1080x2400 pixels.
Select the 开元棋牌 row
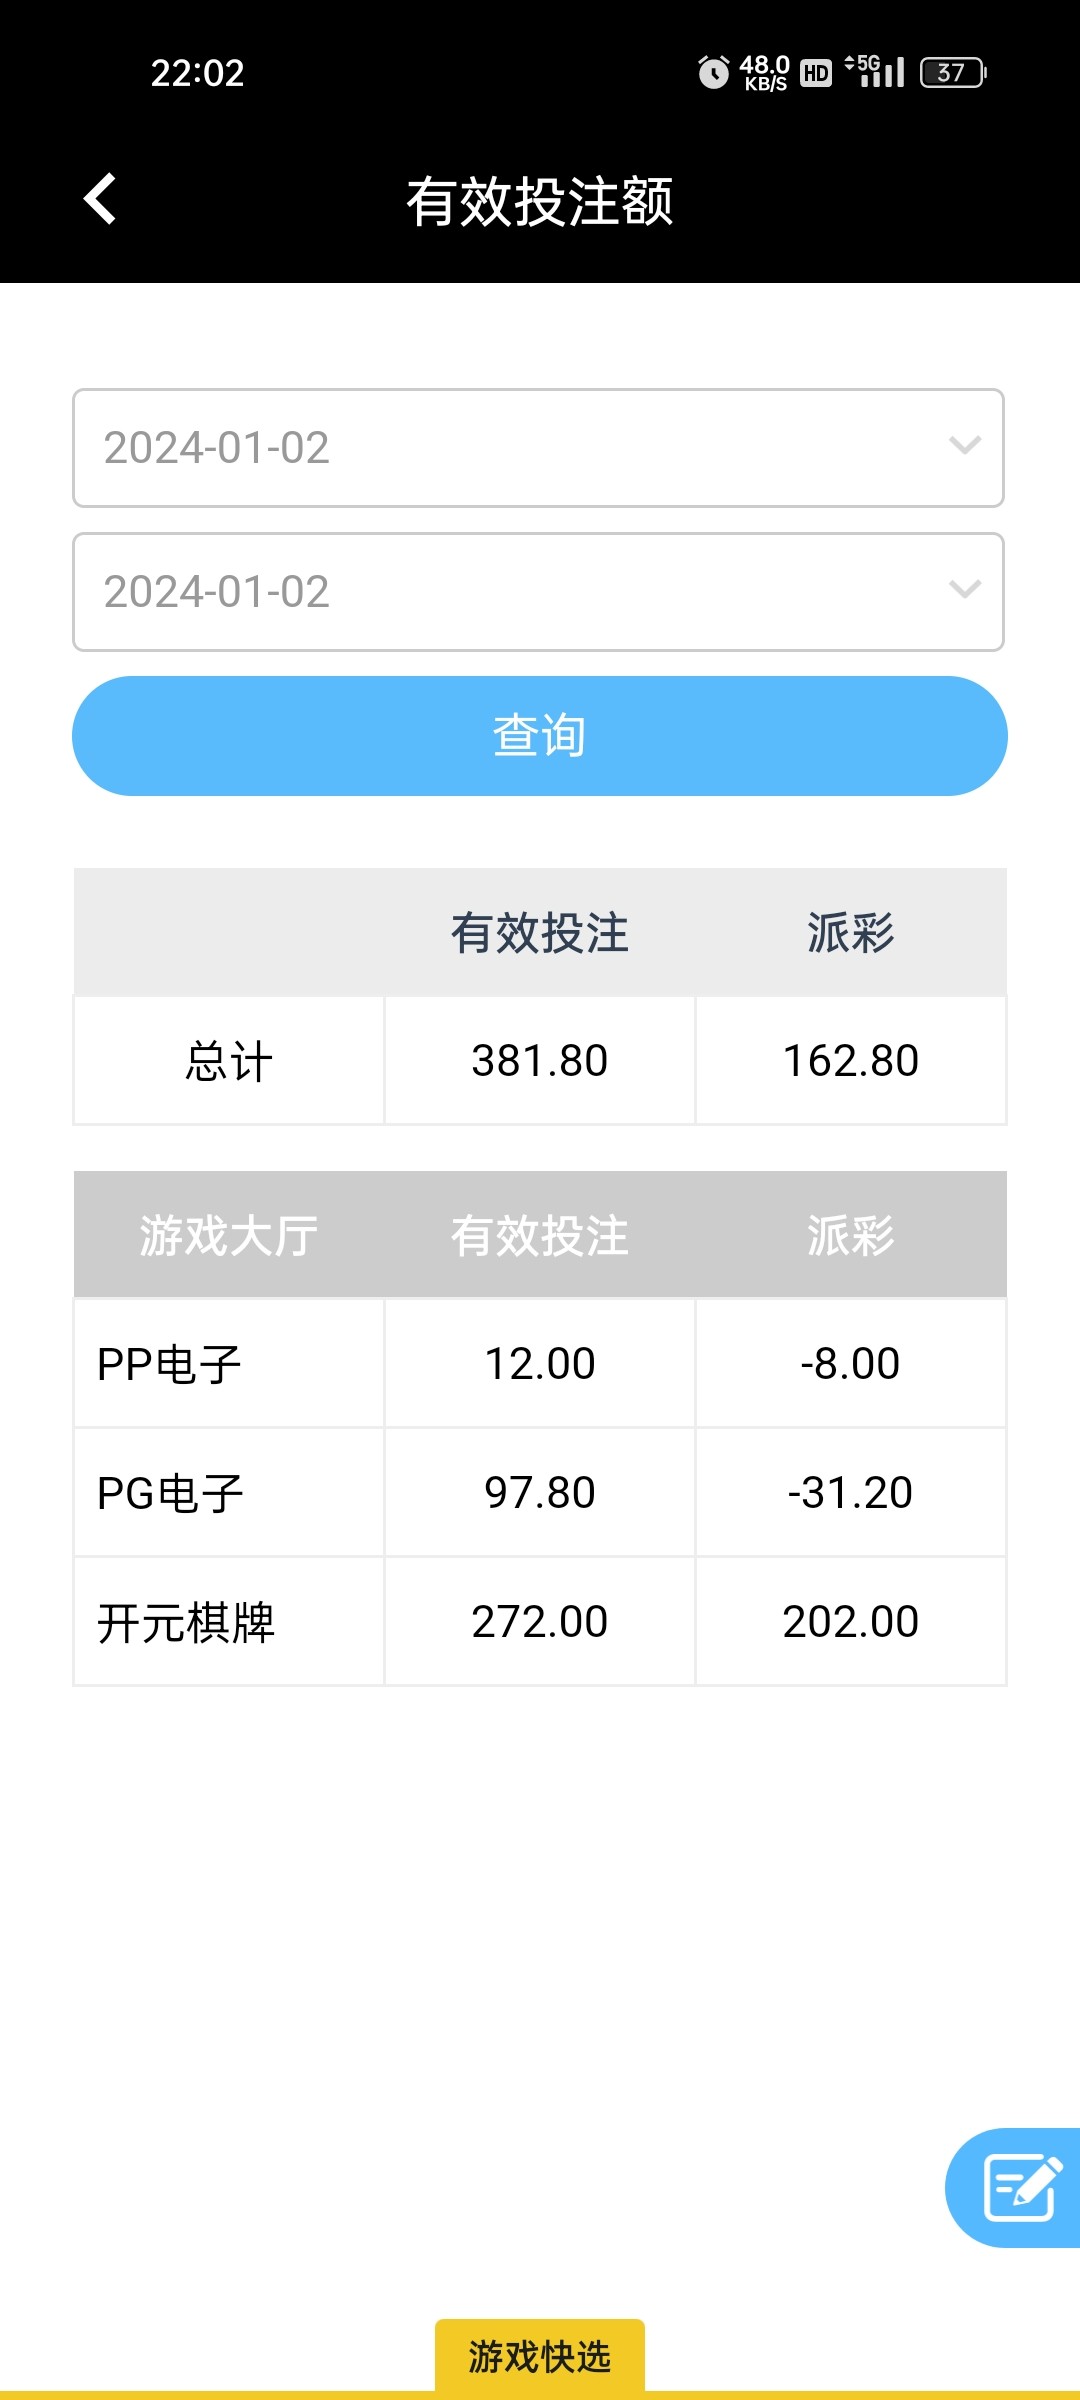tap(186, 1622)
